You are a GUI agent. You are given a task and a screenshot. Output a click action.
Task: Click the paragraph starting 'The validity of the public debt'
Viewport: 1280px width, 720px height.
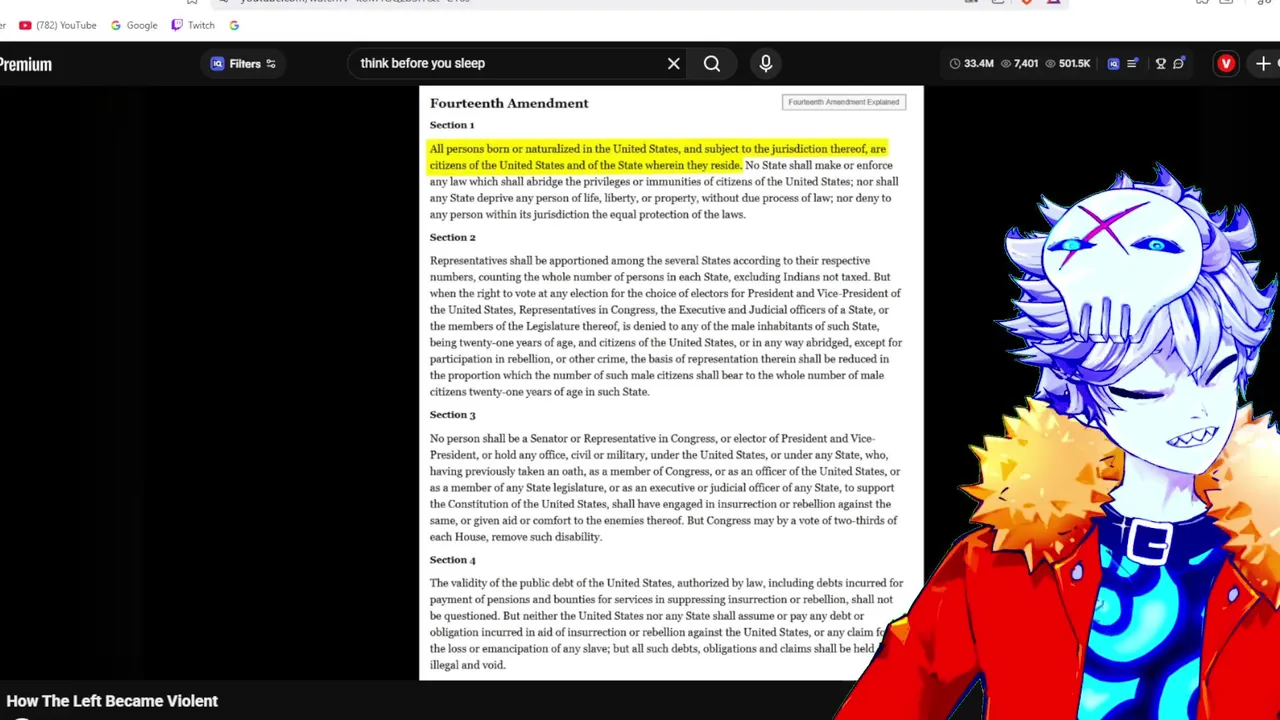[666, 623]
